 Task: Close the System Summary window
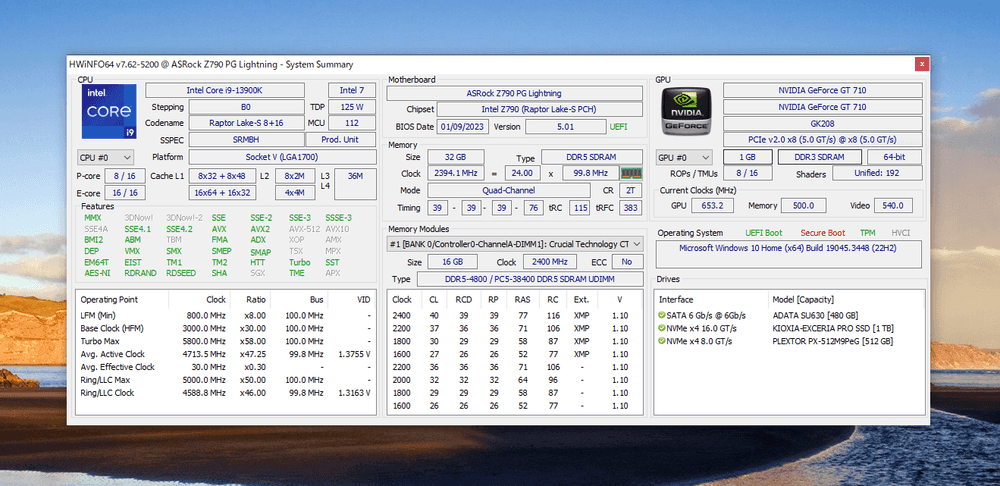coord(921,64)
